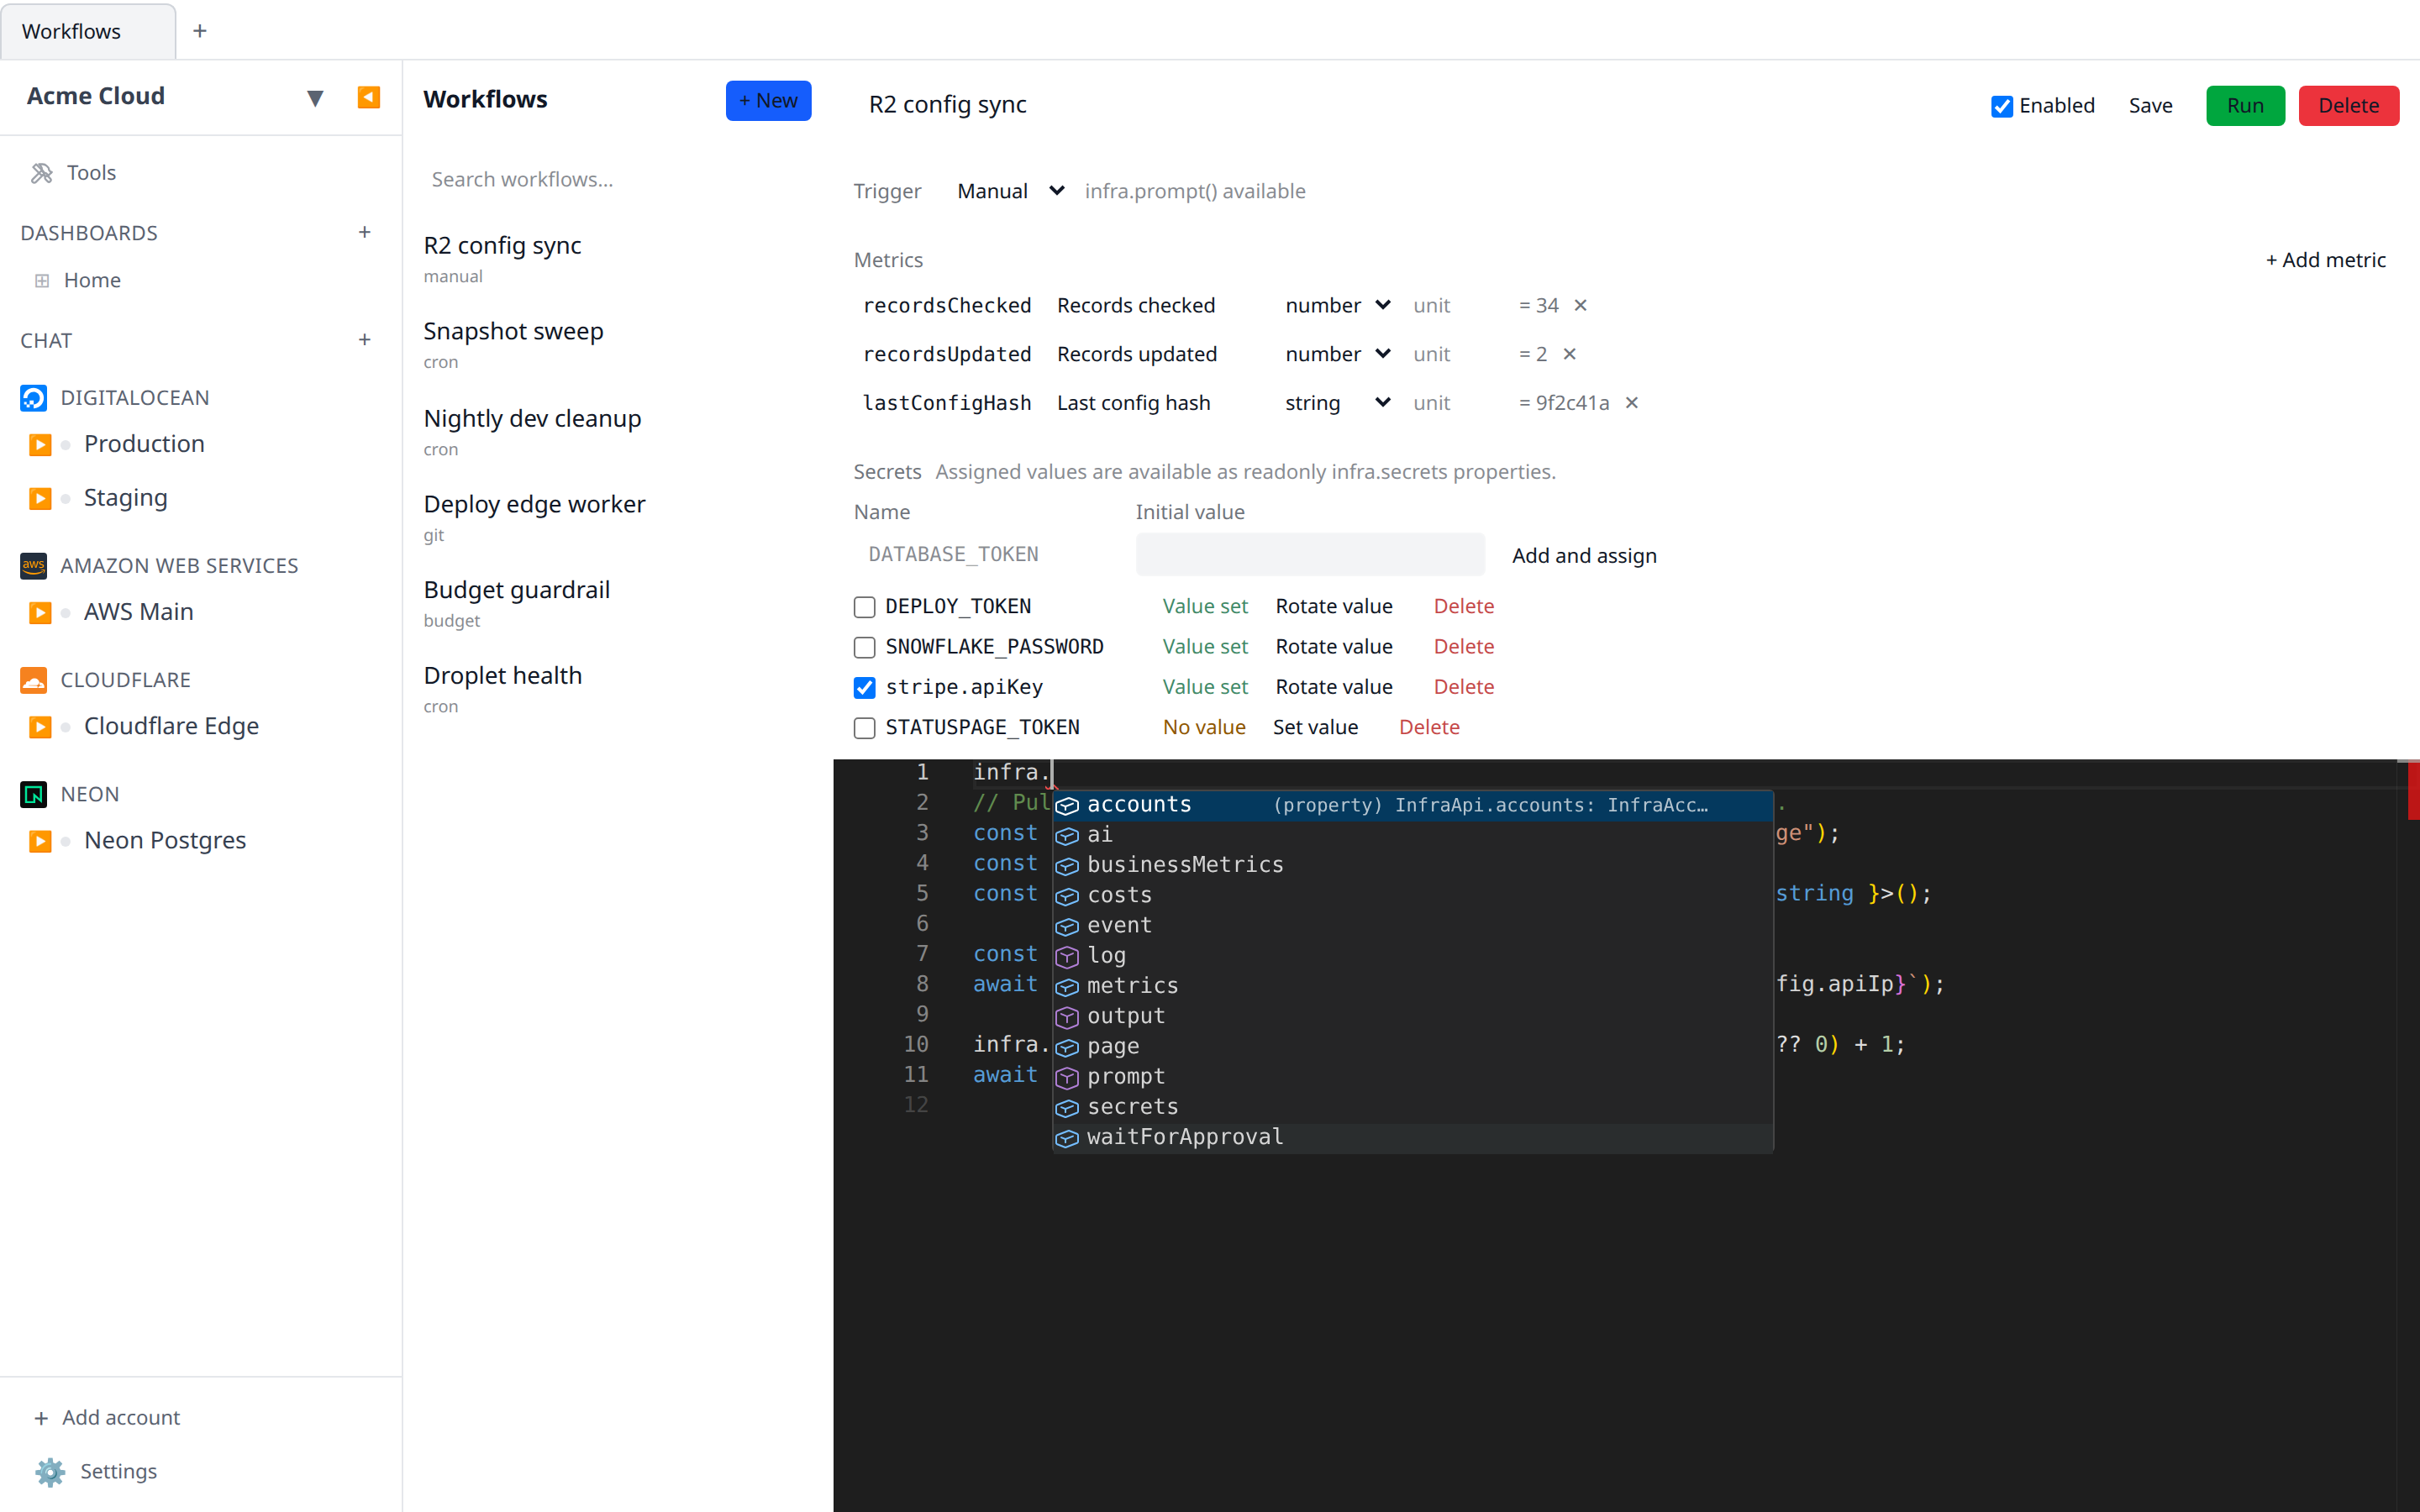Rotate value for stripe.apiKey
The height and width of the screenshot is (1512, 2420).
[1334, 687]
